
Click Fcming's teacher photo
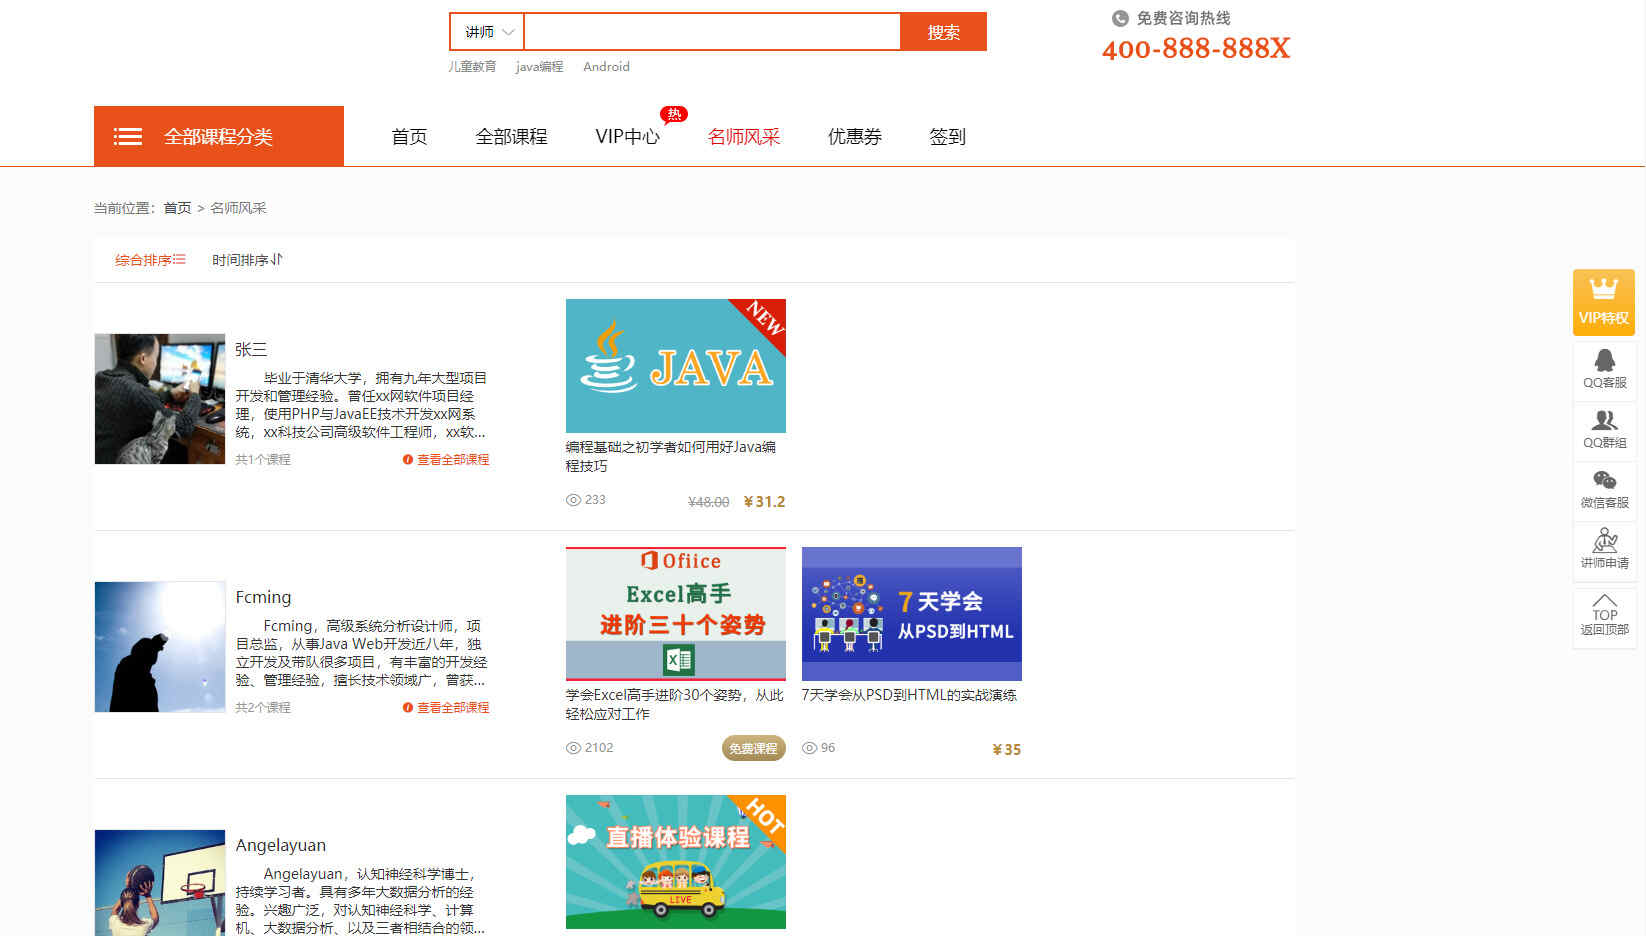(160, 647)
